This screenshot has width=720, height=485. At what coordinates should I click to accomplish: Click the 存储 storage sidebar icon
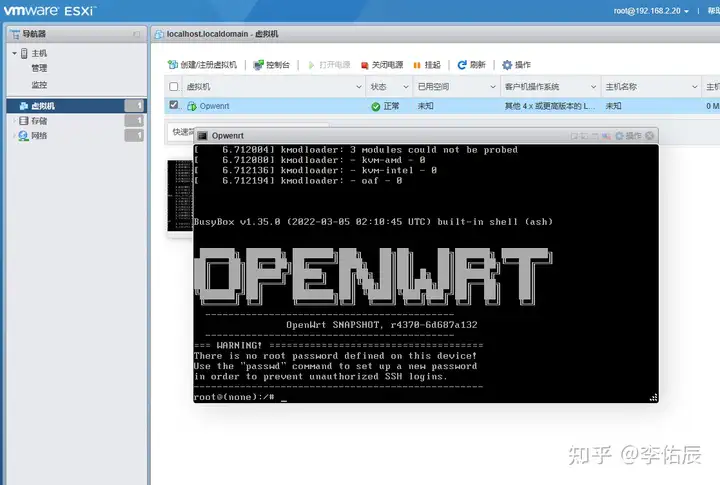tap(24, 121)
